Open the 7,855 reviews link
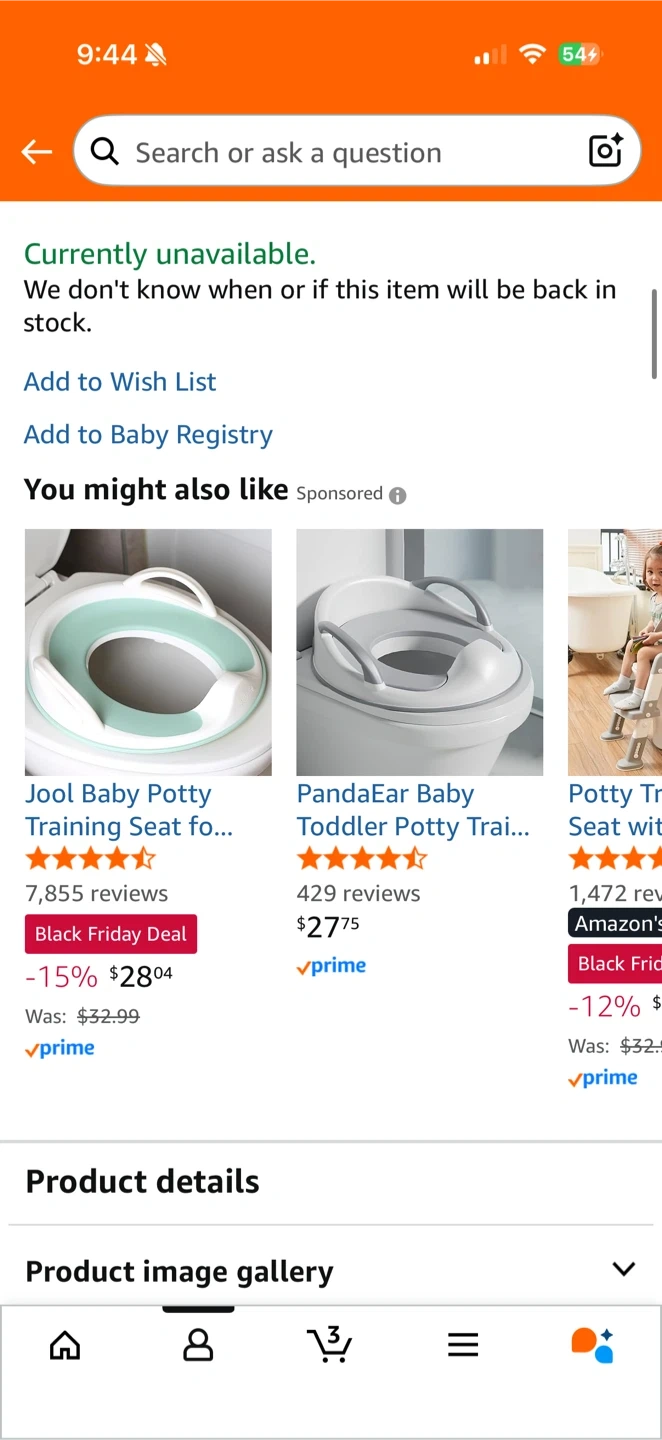The width and height of the screenshot is (662, 1440). click(97, 893)
